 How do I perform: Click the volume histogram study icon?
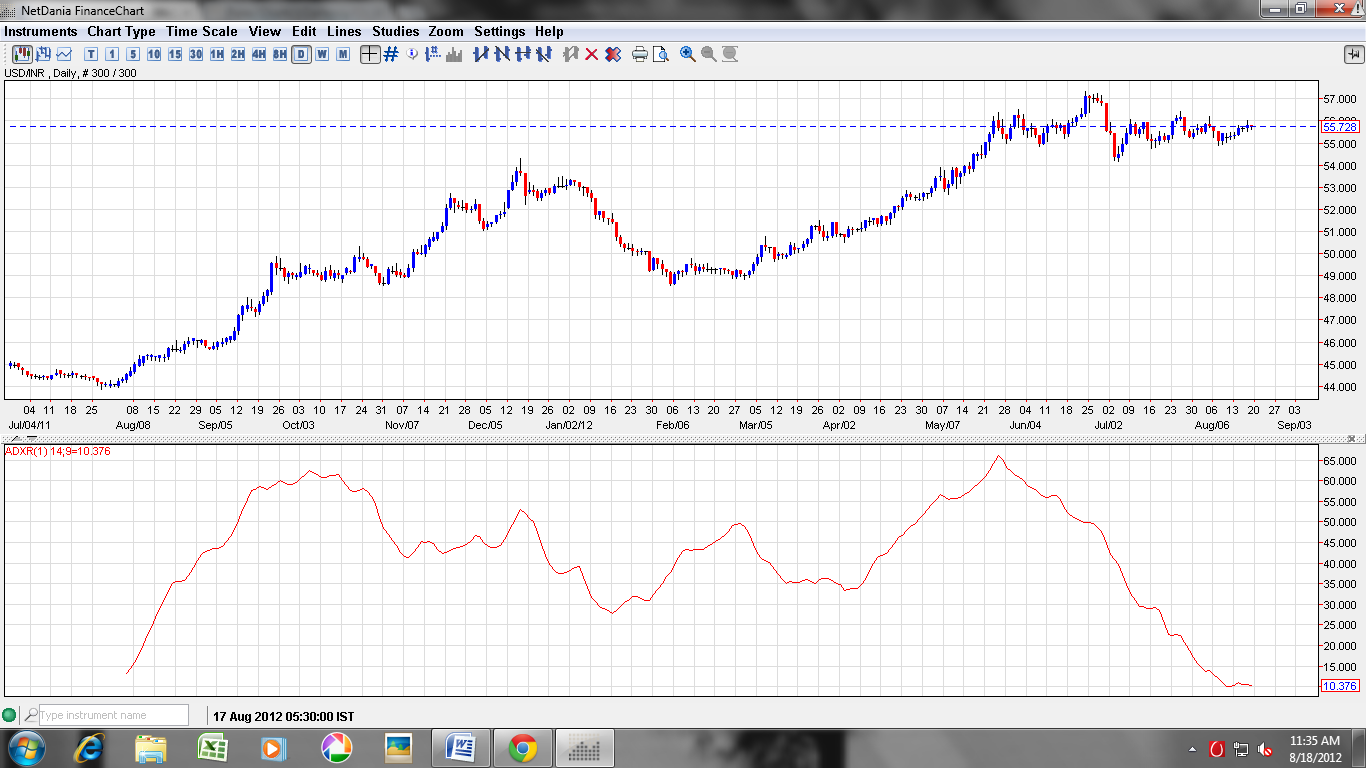tap(453, 55)
